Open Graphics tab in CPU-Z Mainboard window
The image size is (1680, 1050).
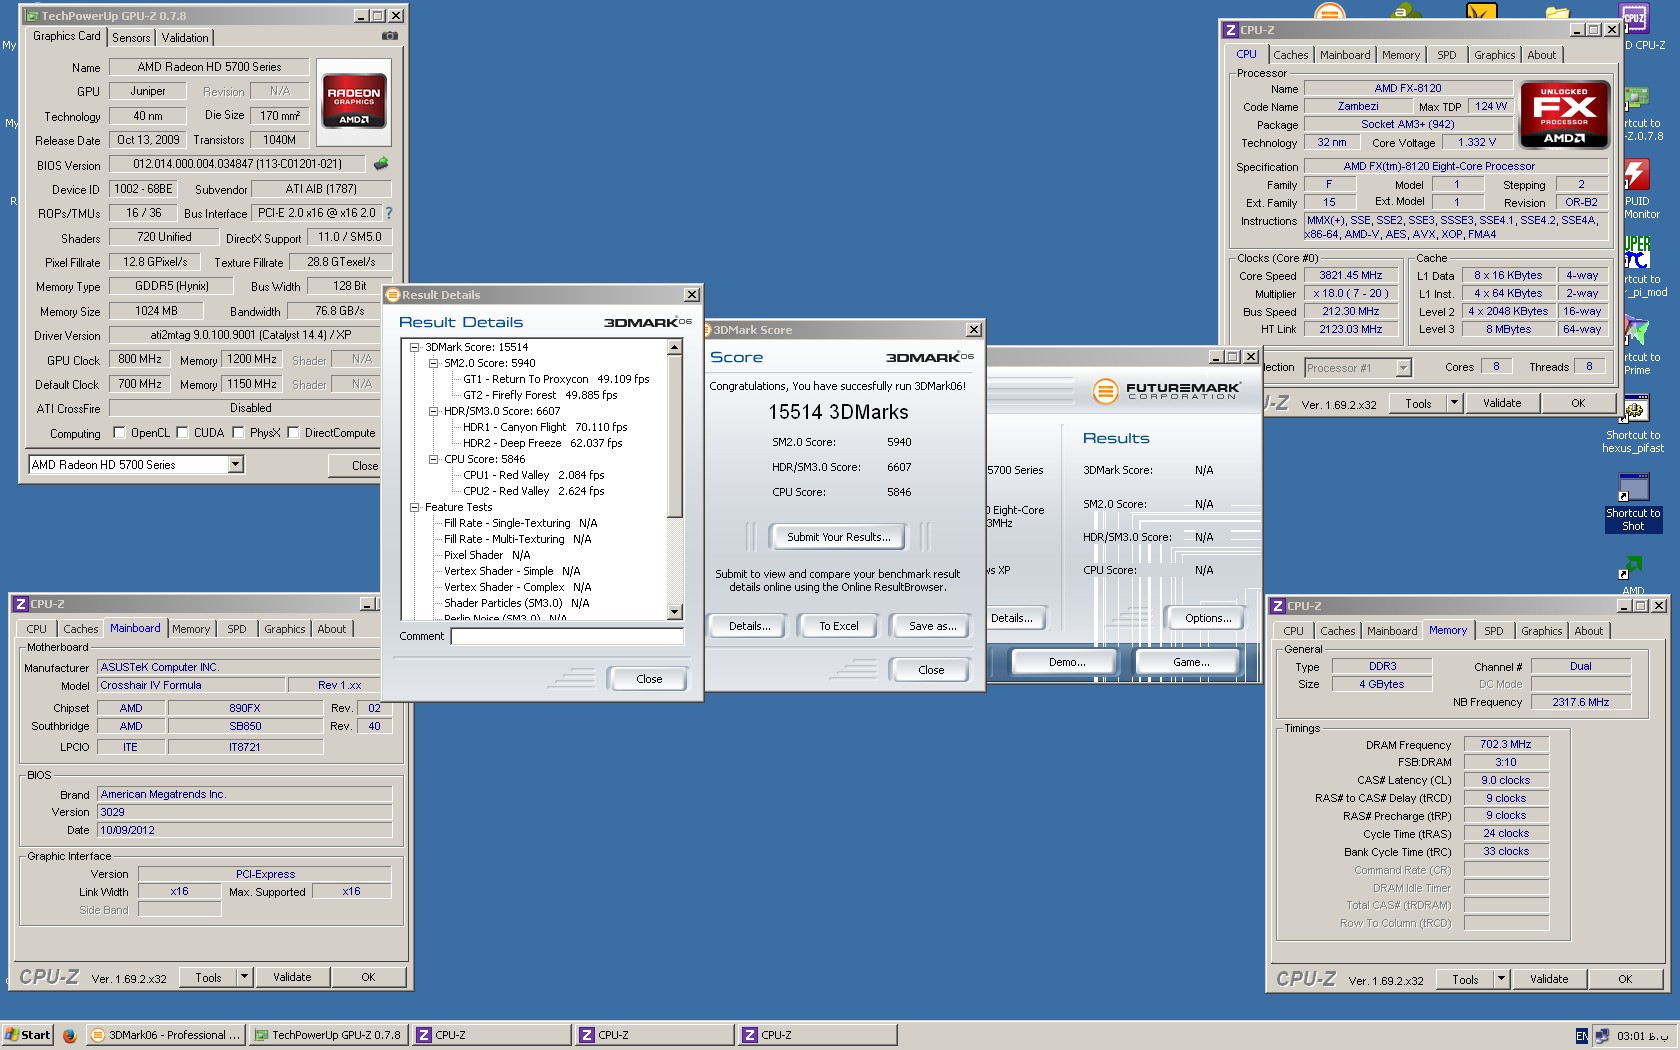point(284,629)
